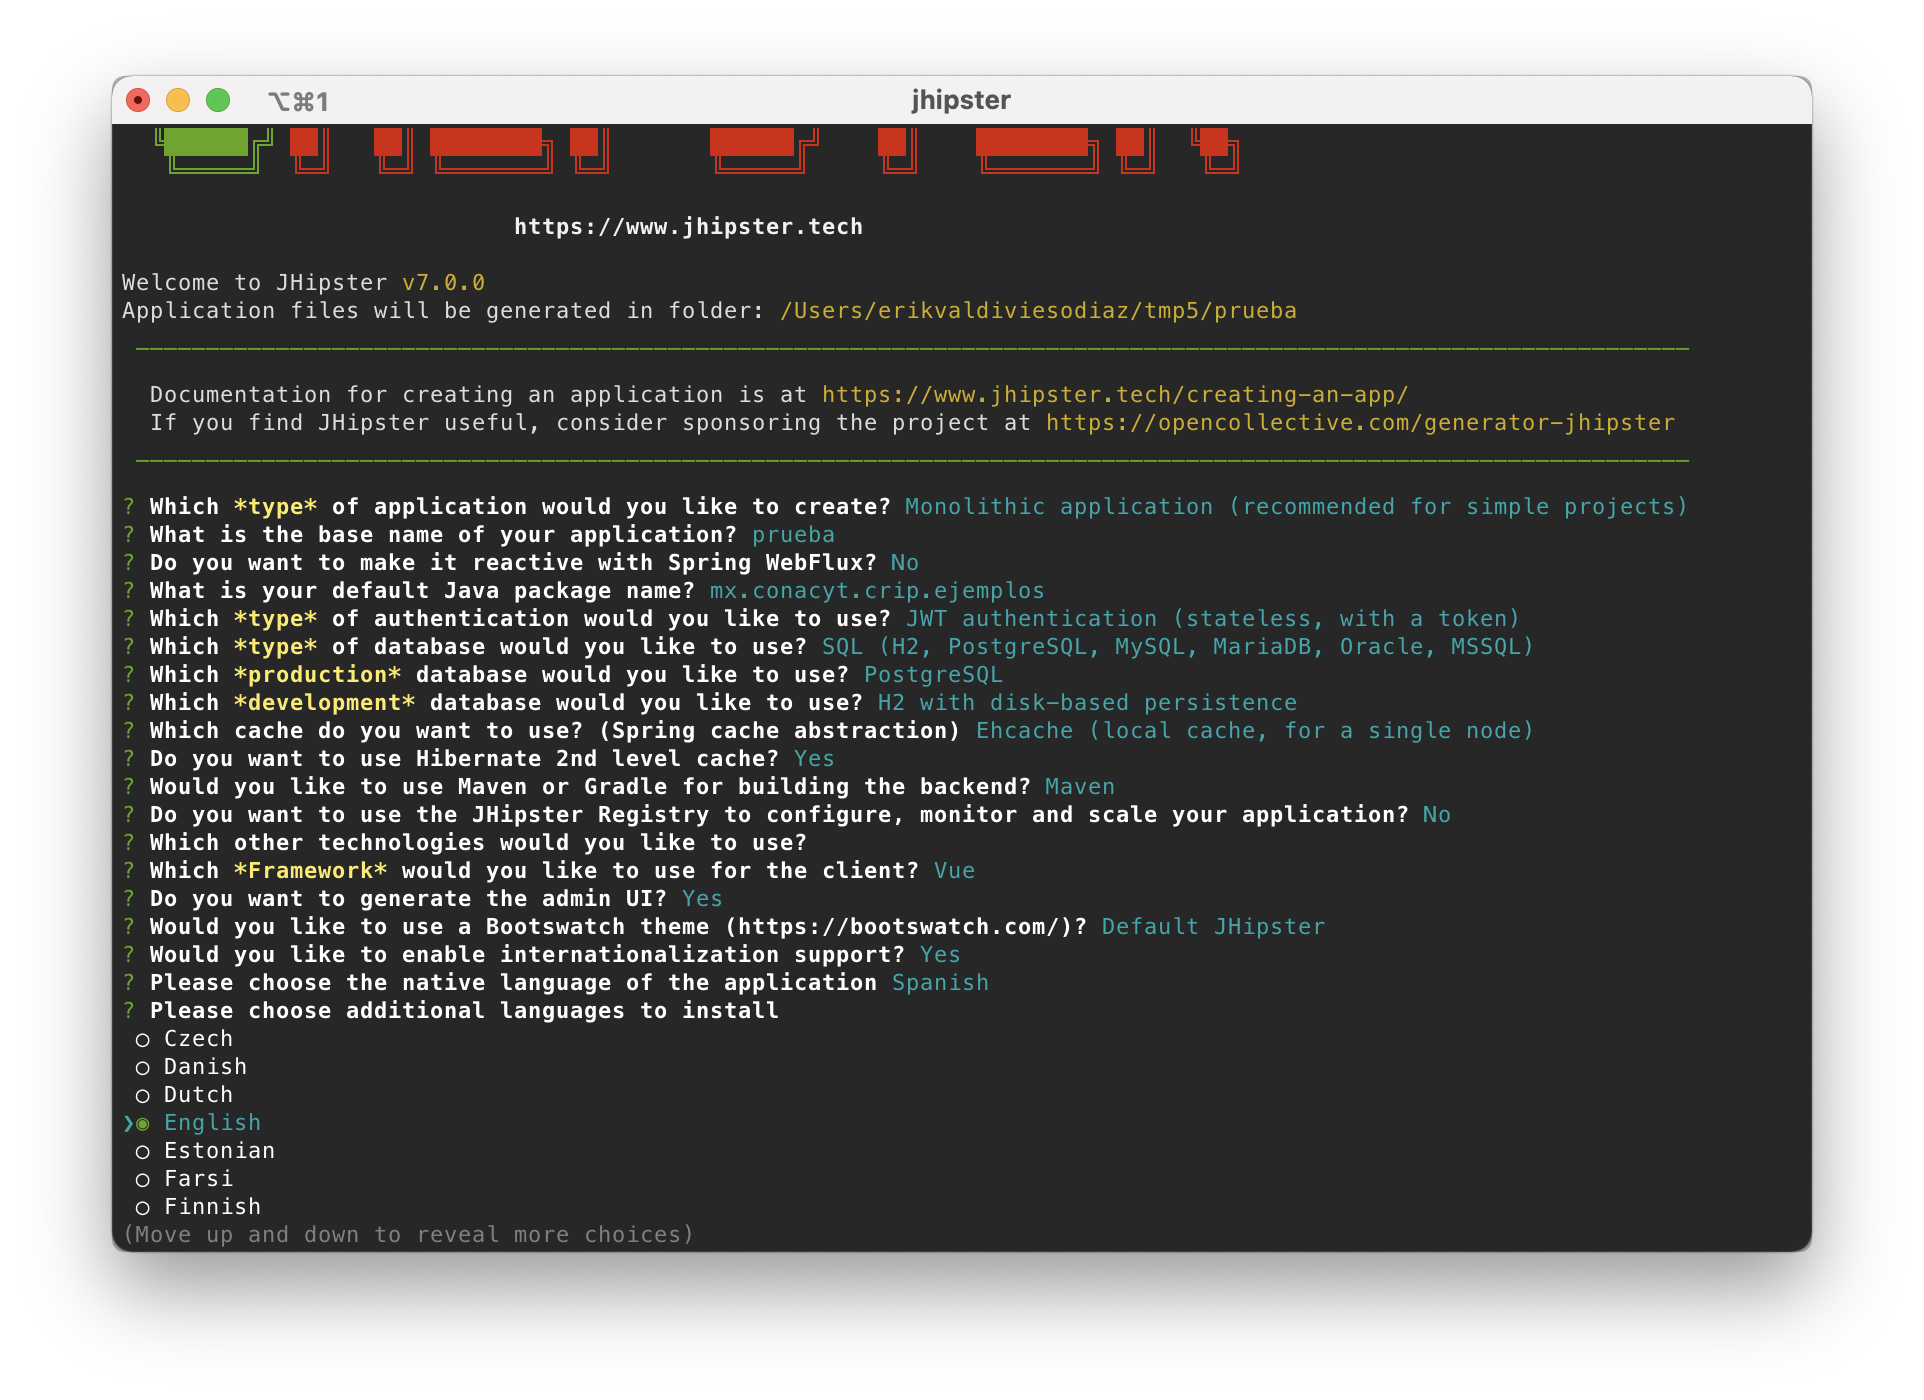Image resolution: width=1924 pixels, height=1400 pixels.
Task: Click the folder path /Users/erikvaldiviesodiaz/tmp5/prueba
Action: 1038,311
